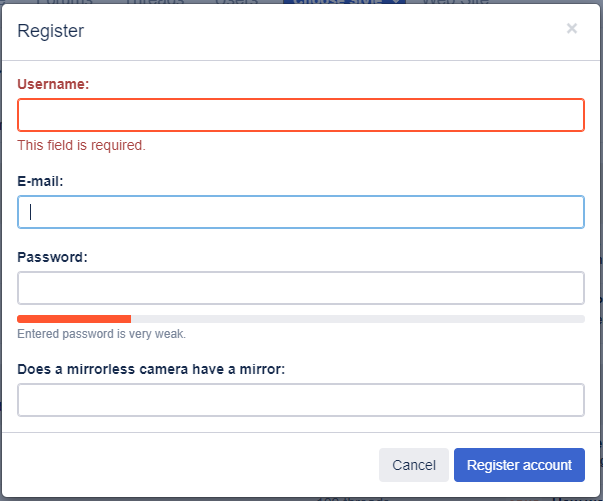The width and height of the screenshot is (603, 501).
Task: Click the Password field label
Action: point(52,257)
